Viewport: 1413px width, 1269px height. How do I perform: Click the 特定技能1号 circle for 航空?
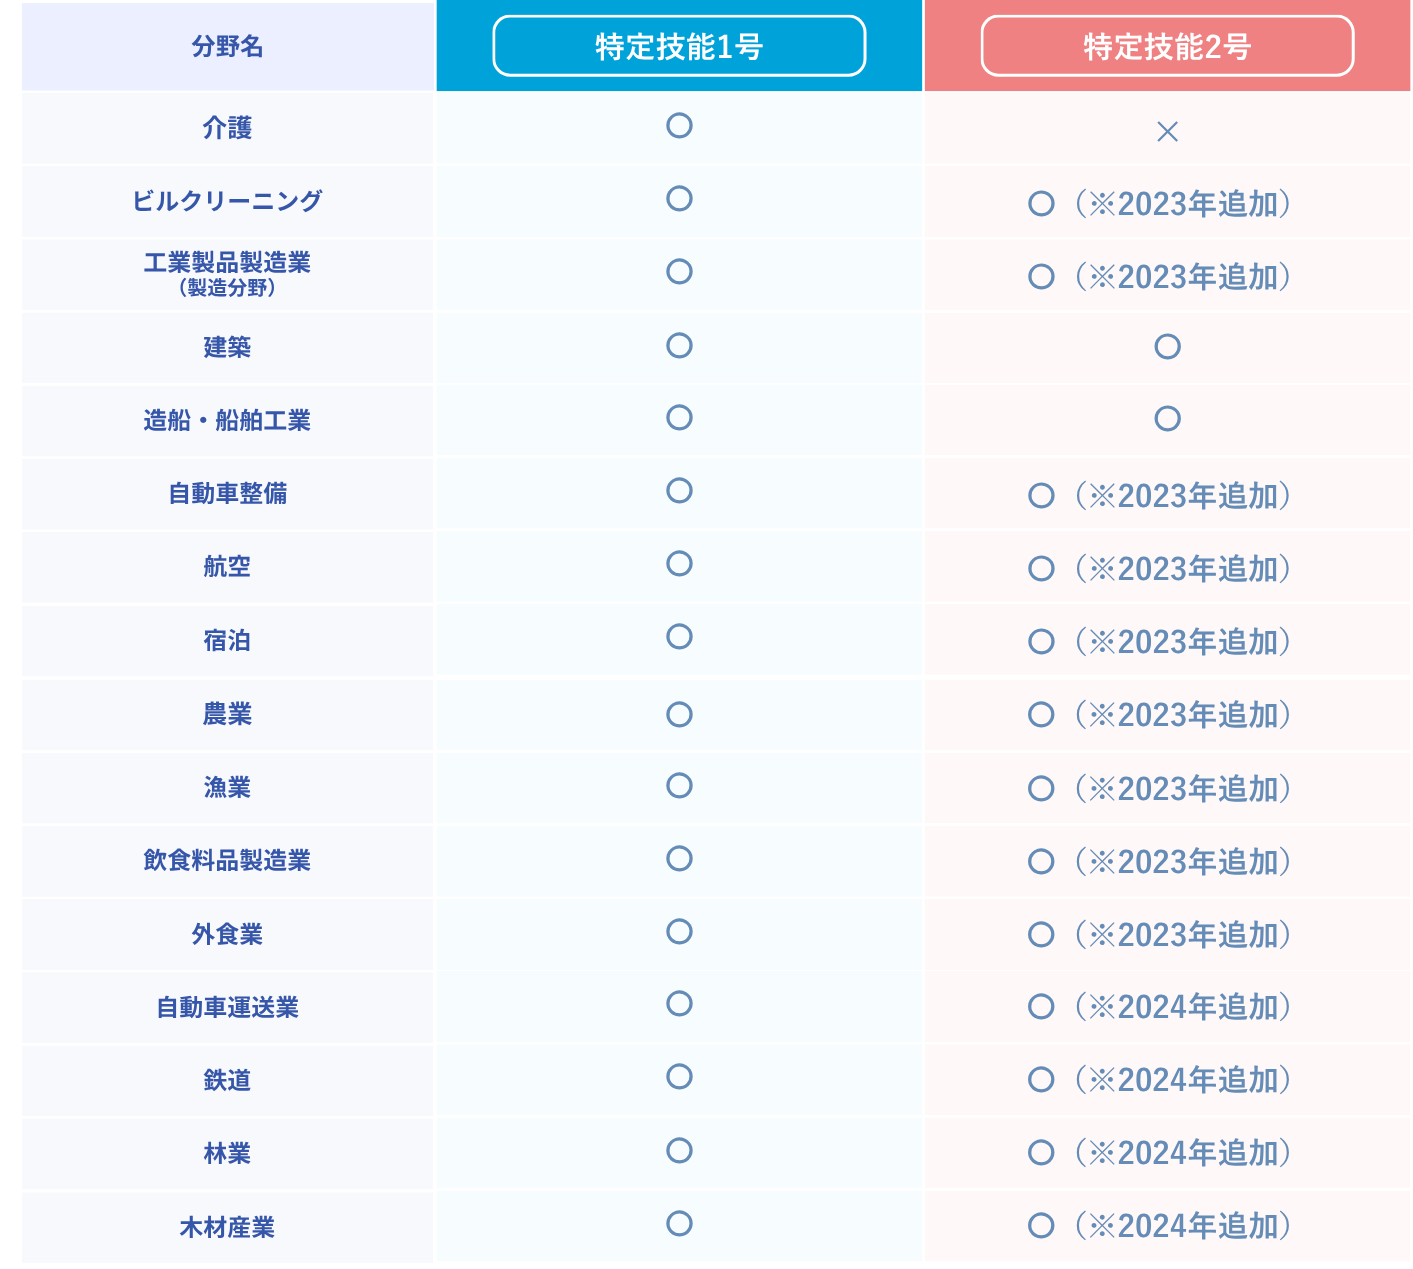tap(679, 564)
